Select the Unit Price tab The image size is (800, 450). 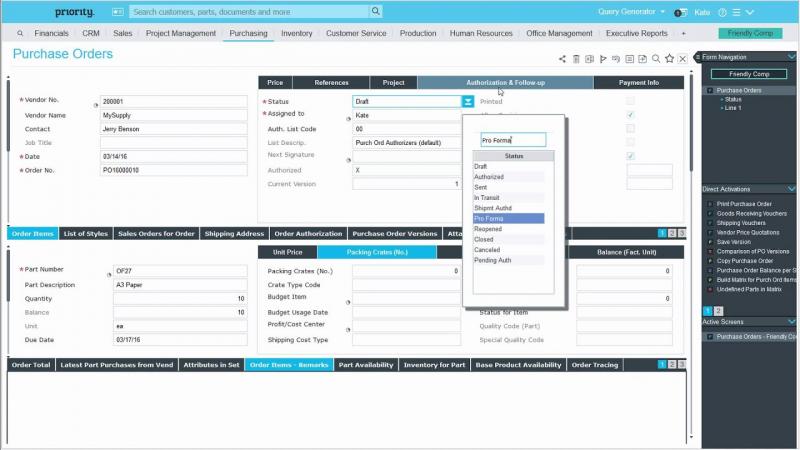(287, 252)
